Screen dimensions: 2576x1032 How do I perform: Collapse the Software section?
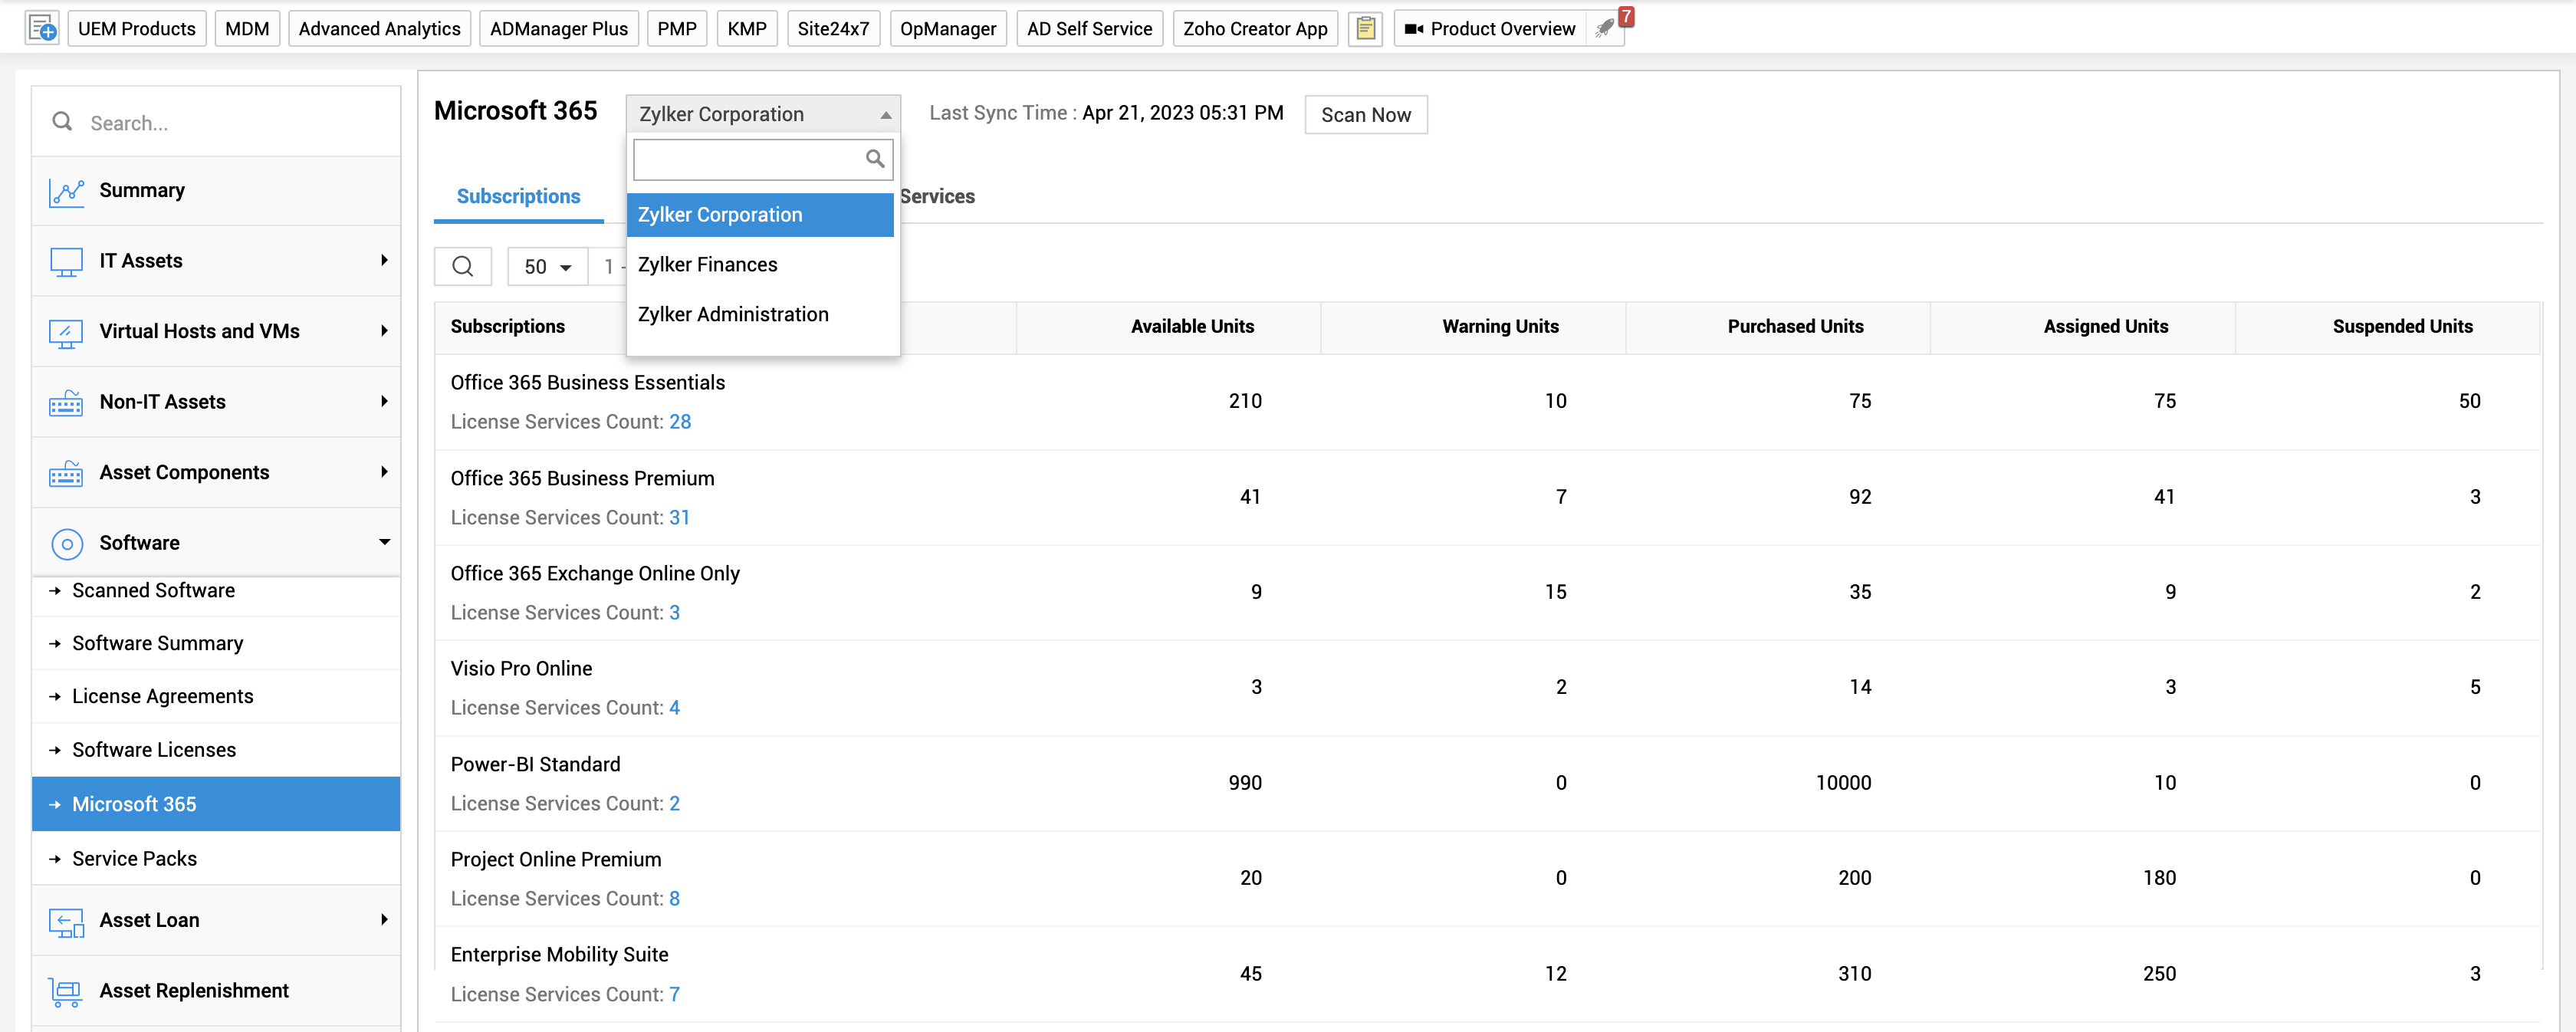pos(384,542)
